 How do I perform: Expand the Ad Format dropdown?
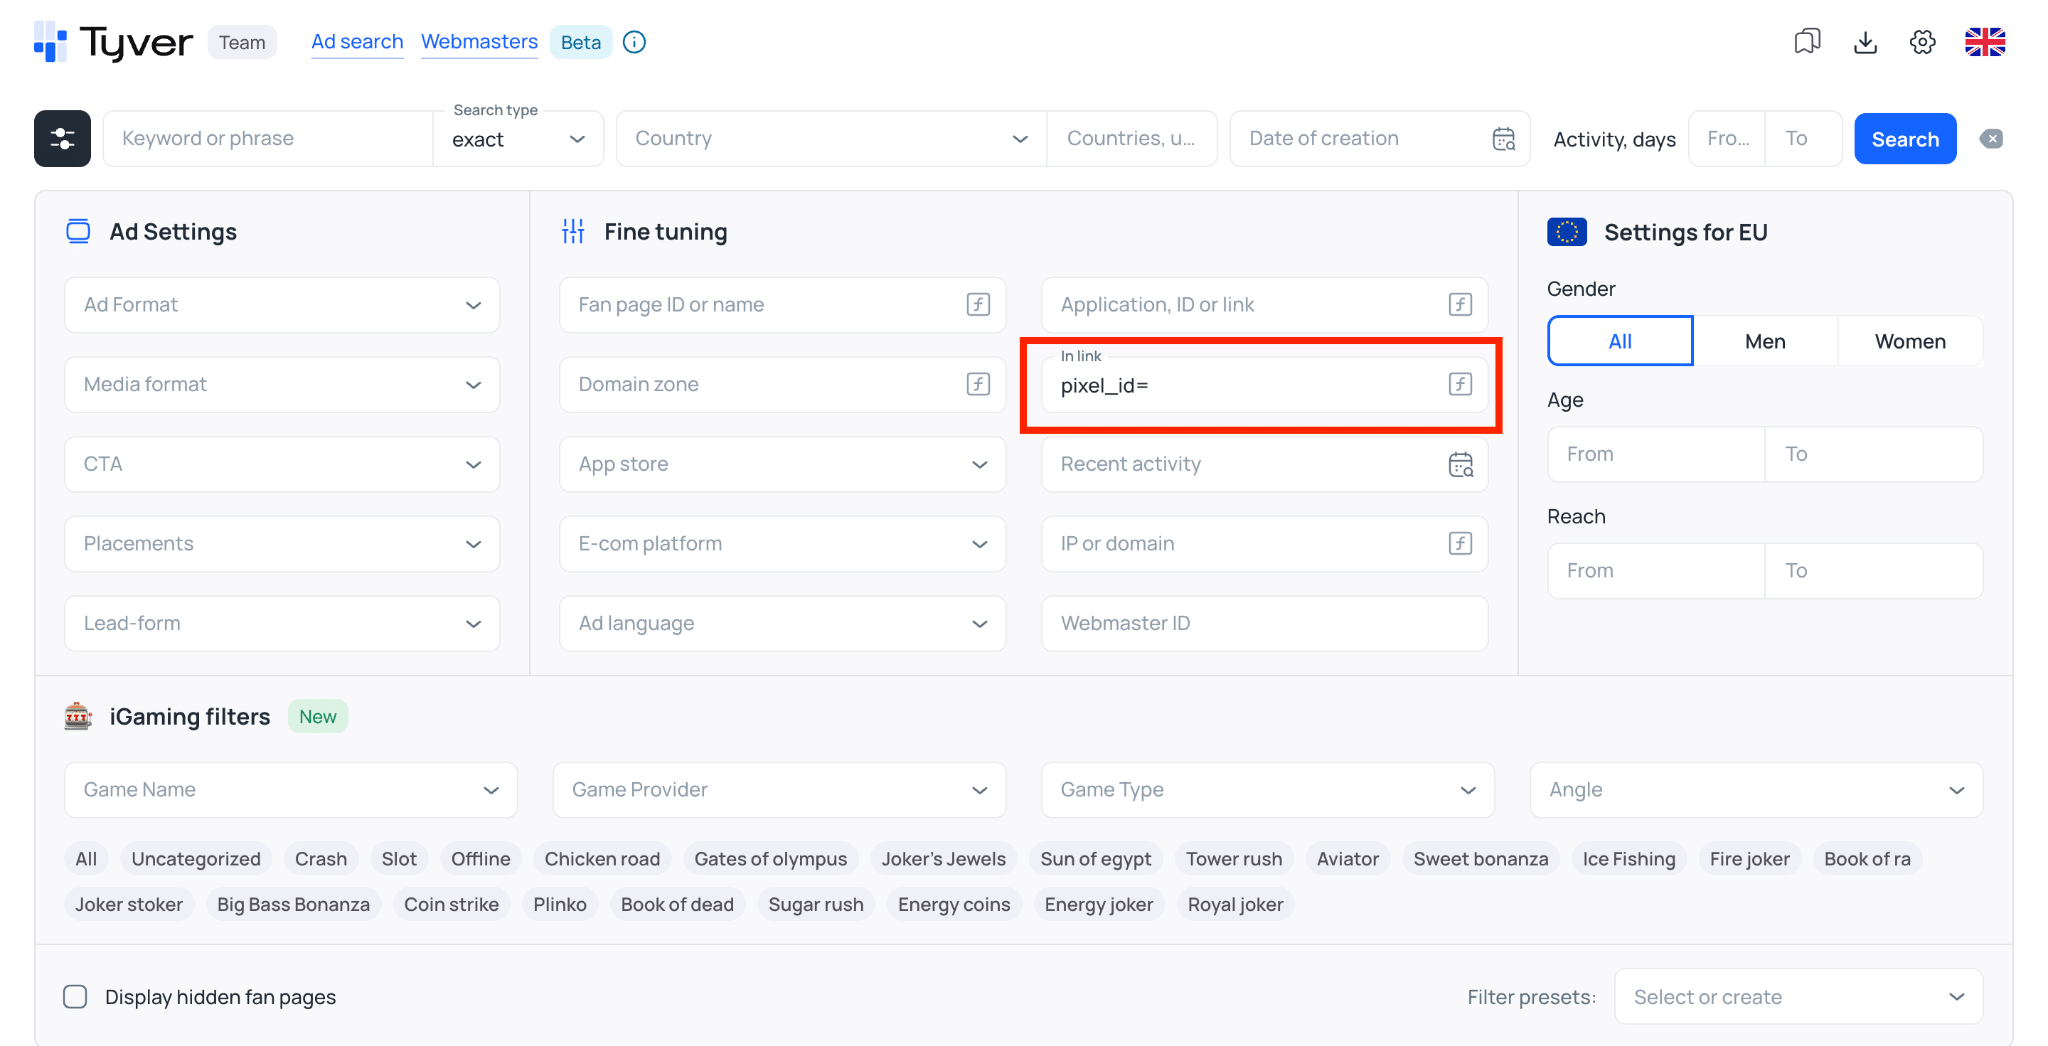(282, 305)
